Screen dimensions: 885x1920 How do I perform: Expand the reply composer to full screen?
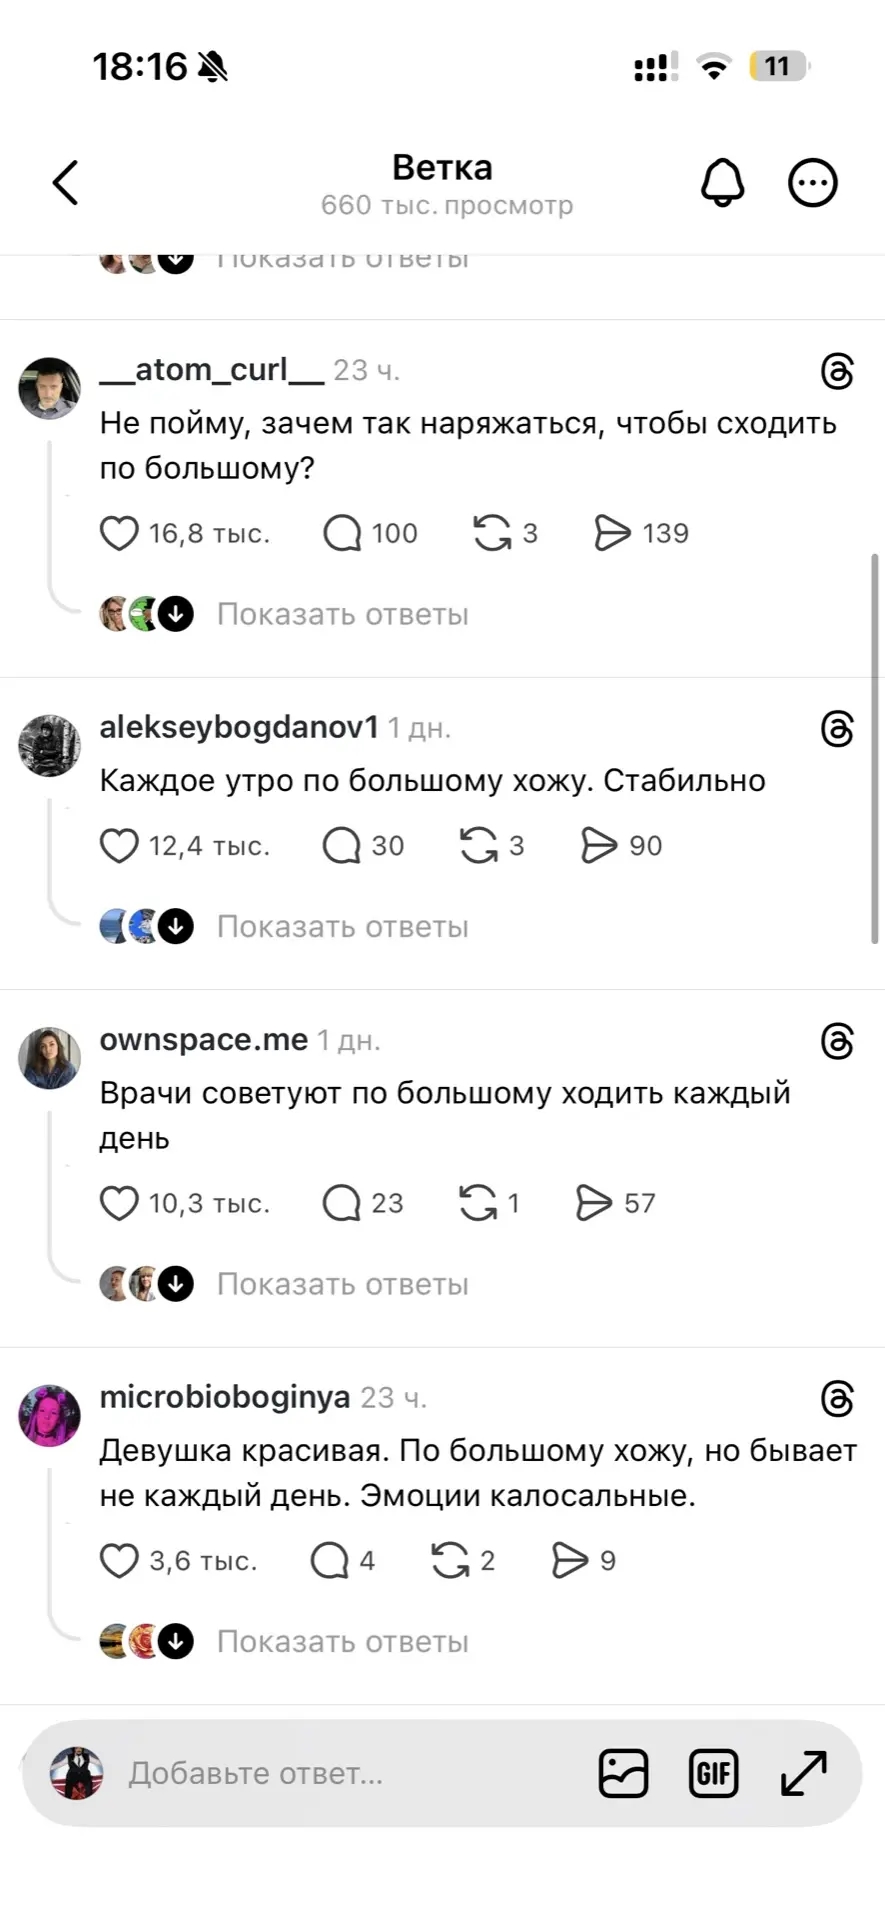tap(803, 1774)
